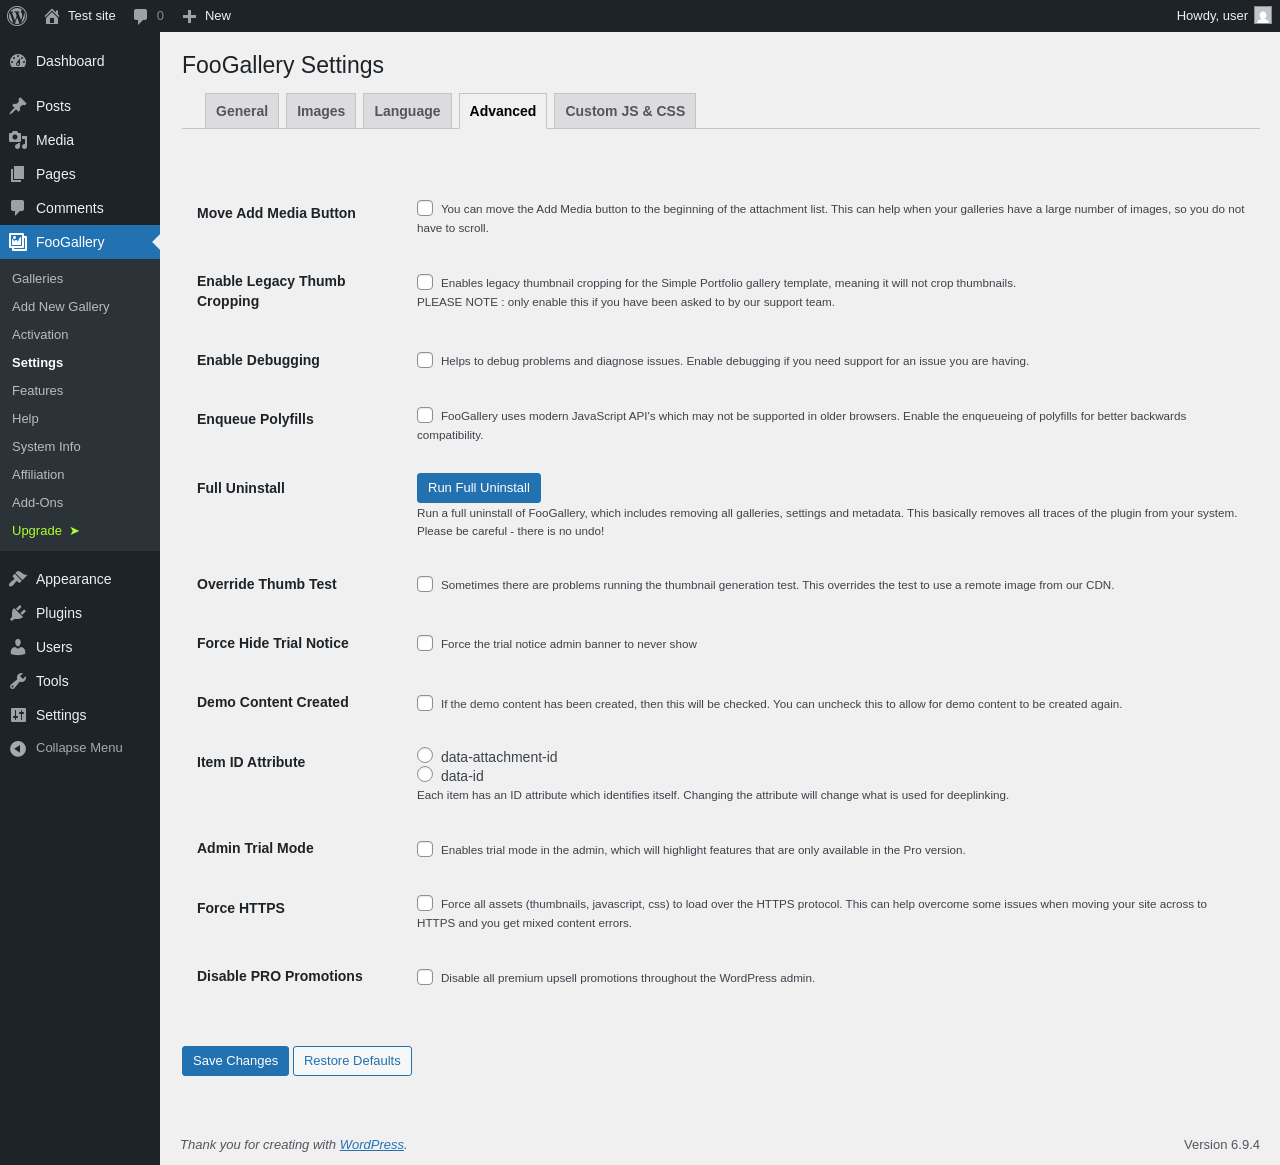Check Force Hide Trial Notice

point(425,643)
